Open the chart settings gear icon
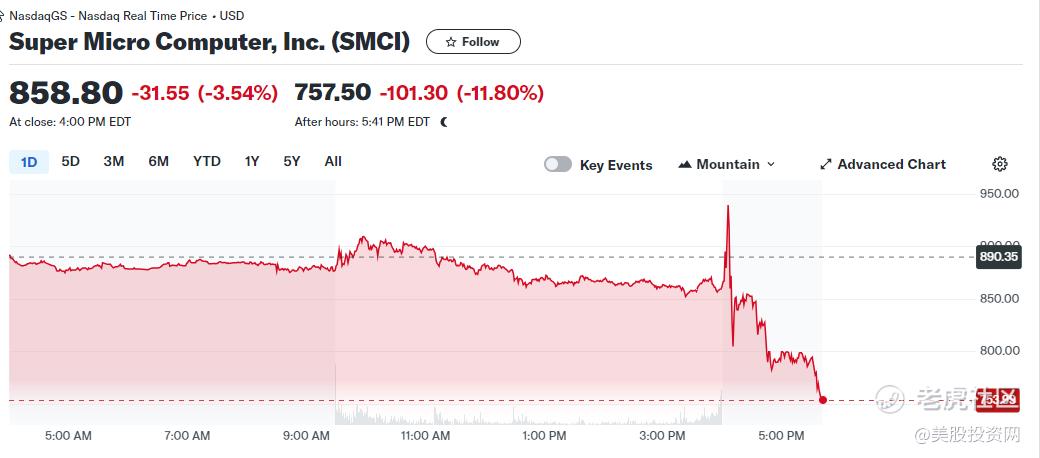 (x=999, y=165)
